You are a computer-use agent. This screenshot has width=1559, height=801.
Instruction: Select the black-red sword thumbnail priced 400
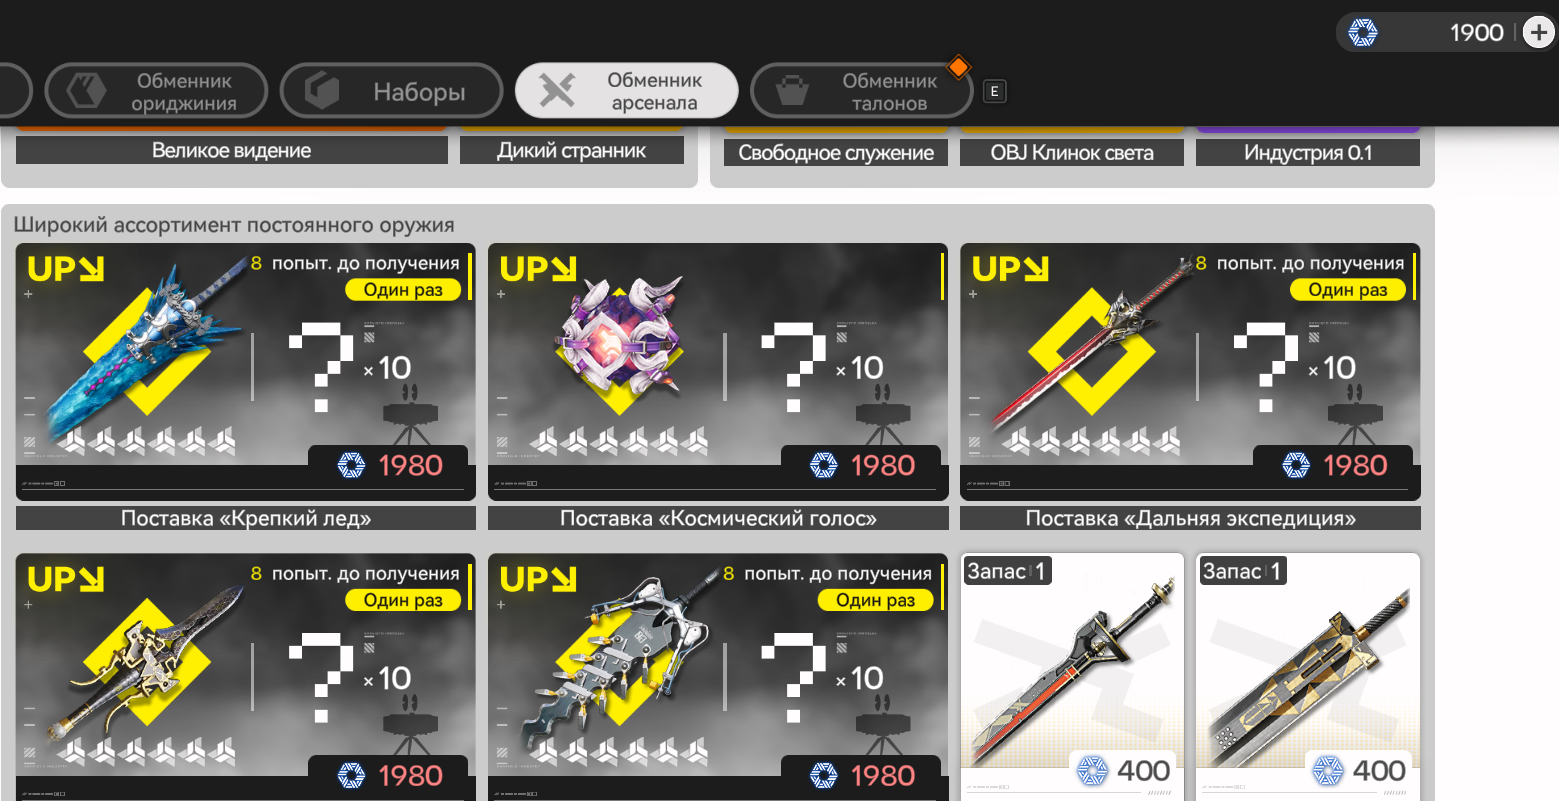click(1072, 676)
